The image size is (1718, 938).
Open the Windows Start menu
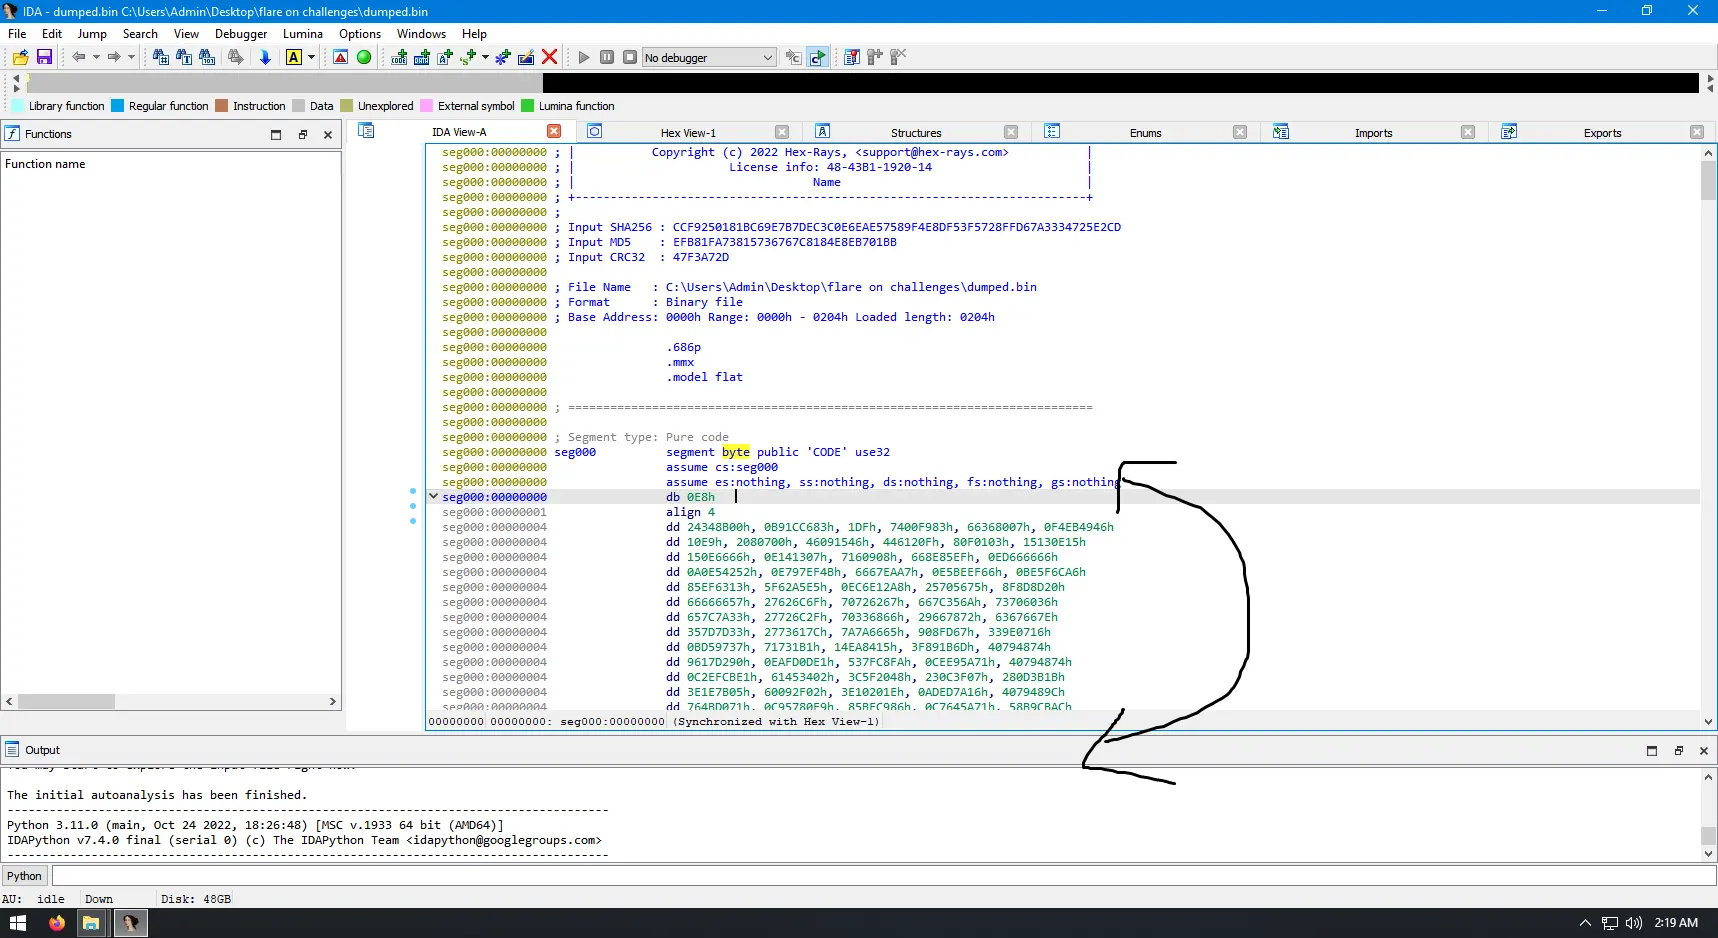(x=18, y=923)
